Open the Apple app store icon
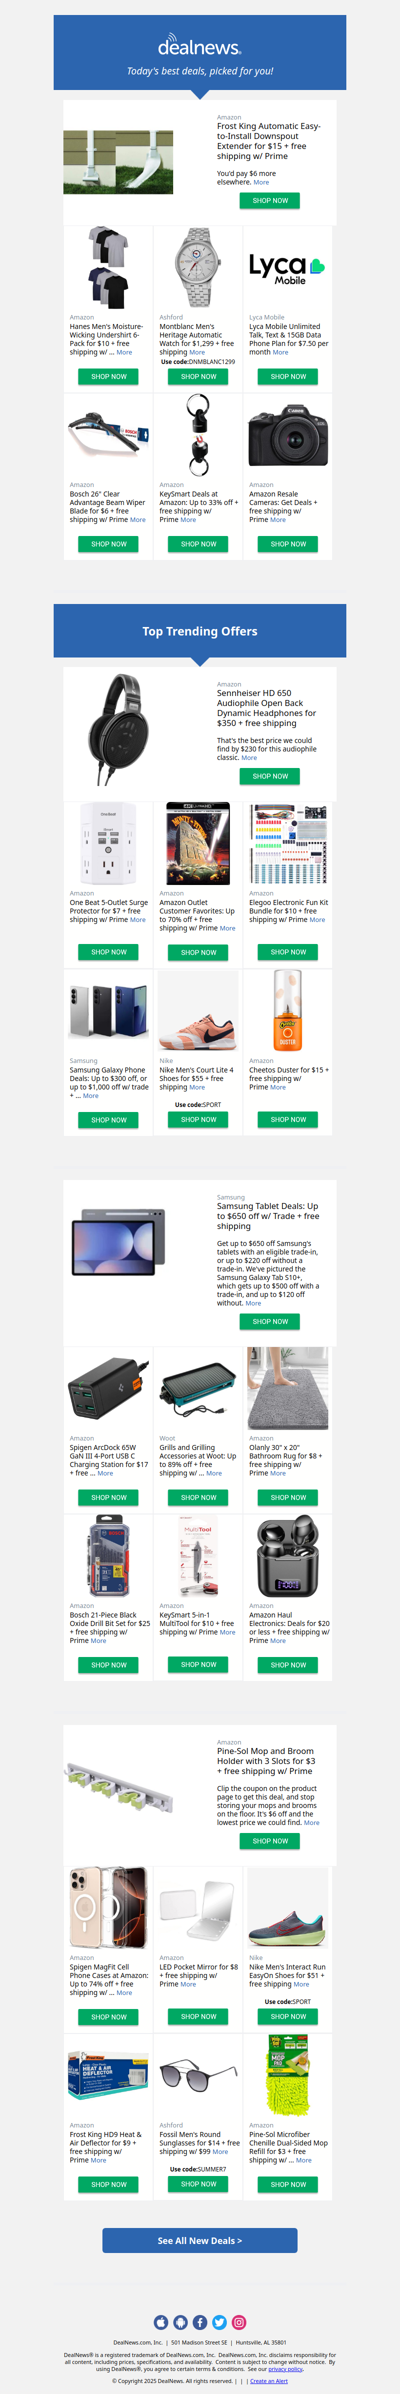The image size is (400, 2394). [x=161, y=2322]
